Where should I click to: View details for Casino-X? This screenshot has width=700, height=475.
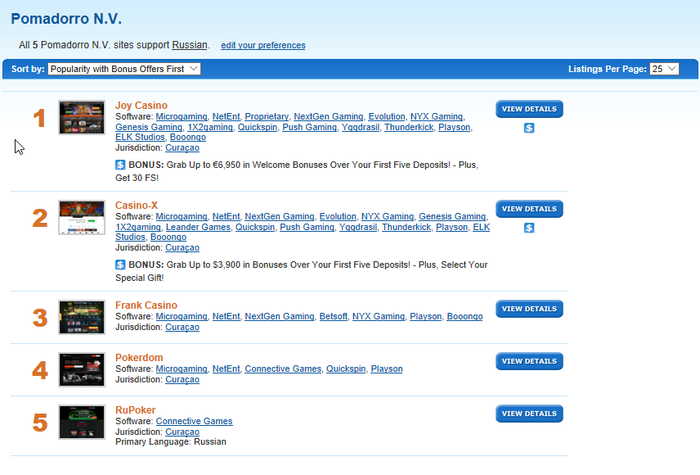tap(529, 209)
